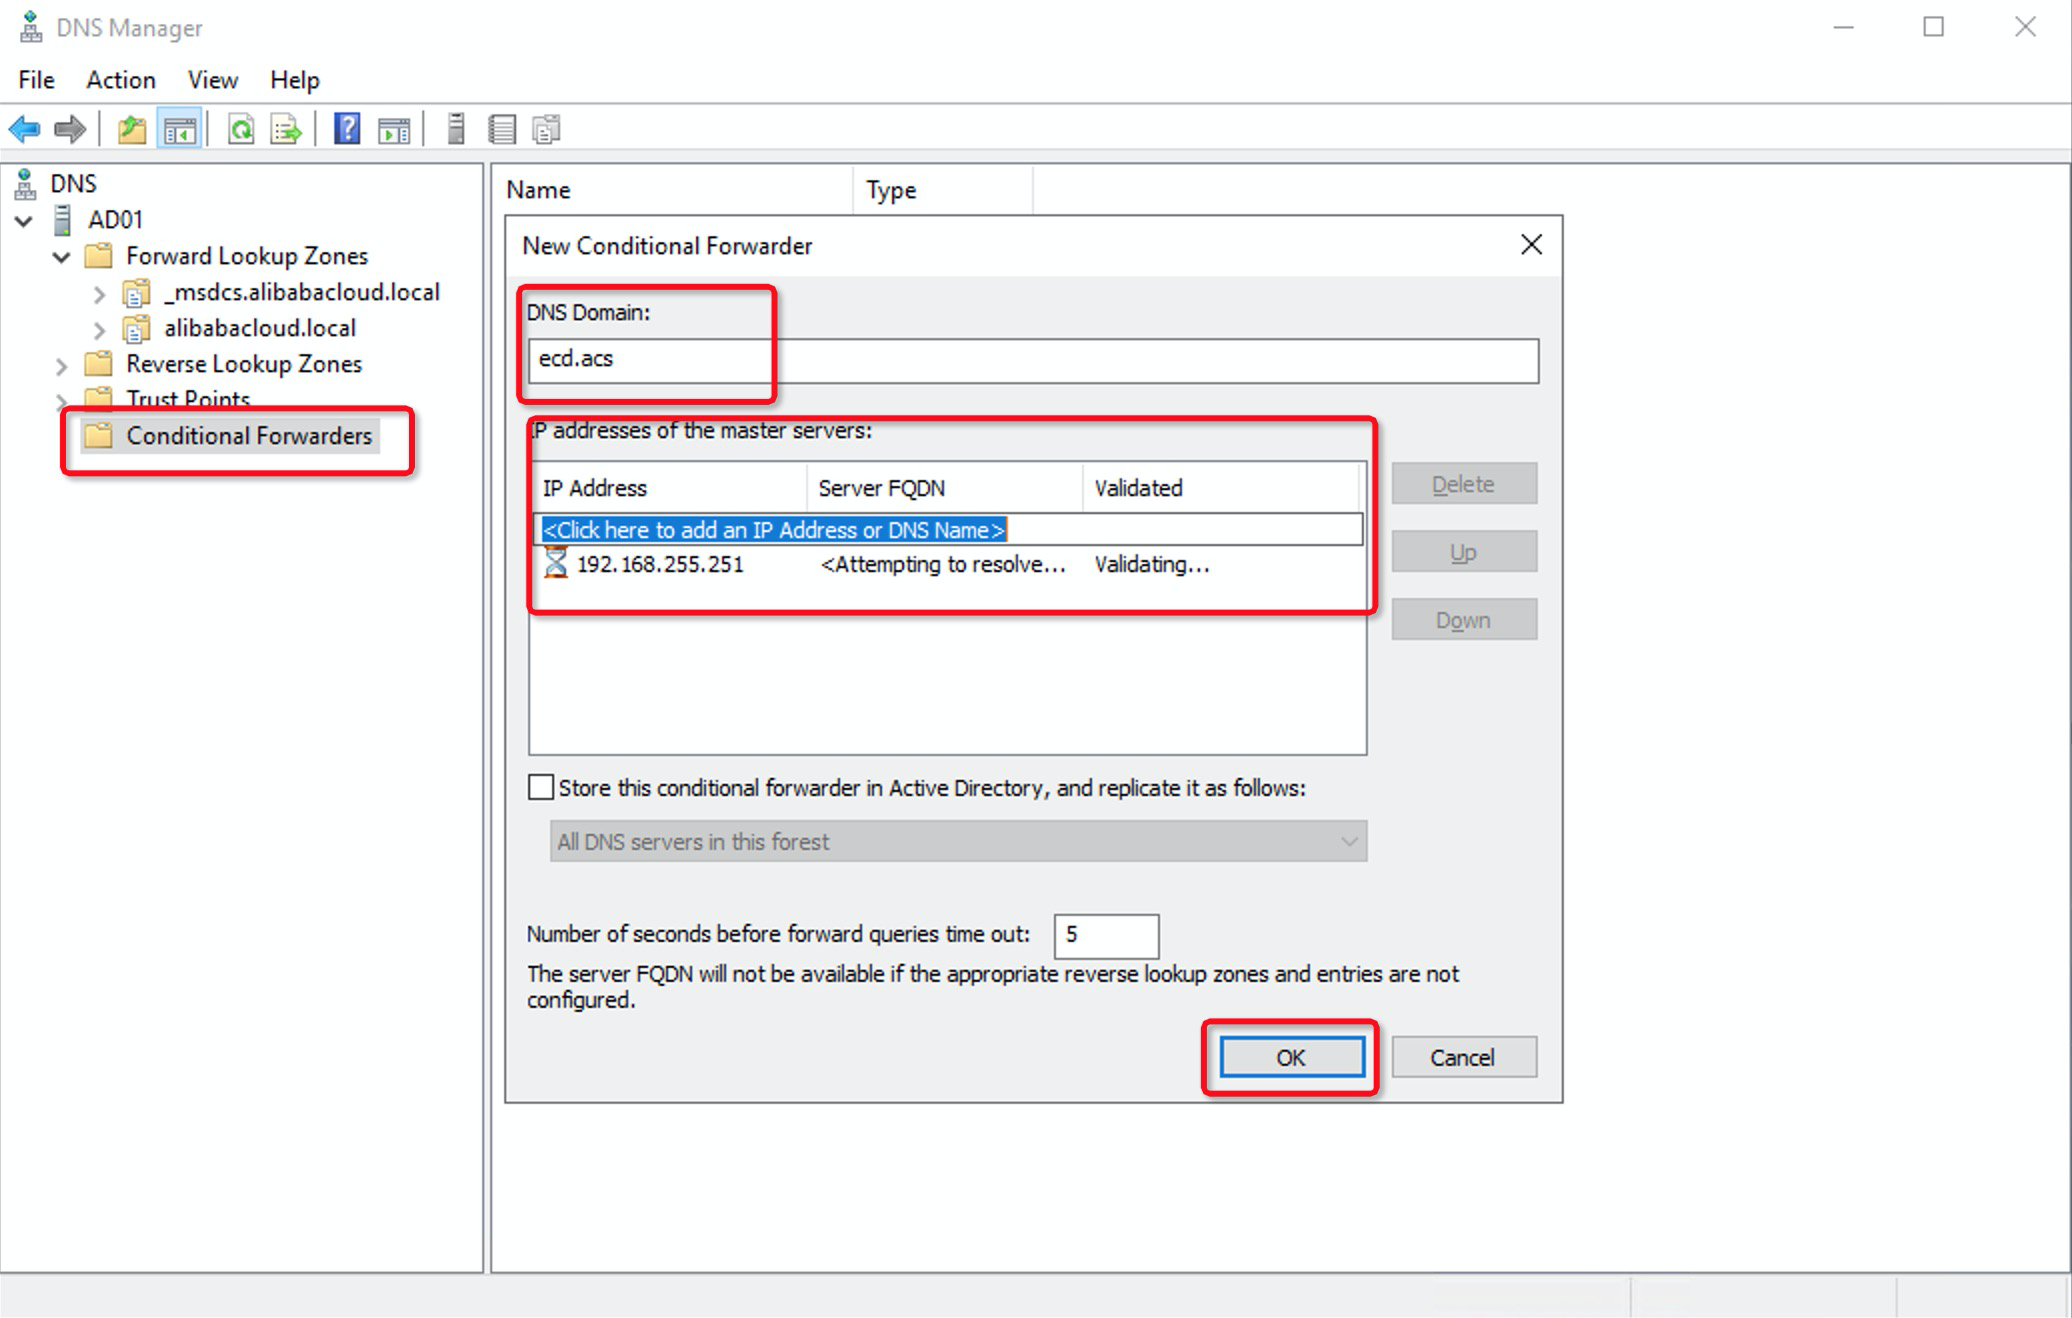The width and height of the screenshot is (2072, 1318).
Task: Close the New Conditional Forwarder dialog
Action: 1531,245
